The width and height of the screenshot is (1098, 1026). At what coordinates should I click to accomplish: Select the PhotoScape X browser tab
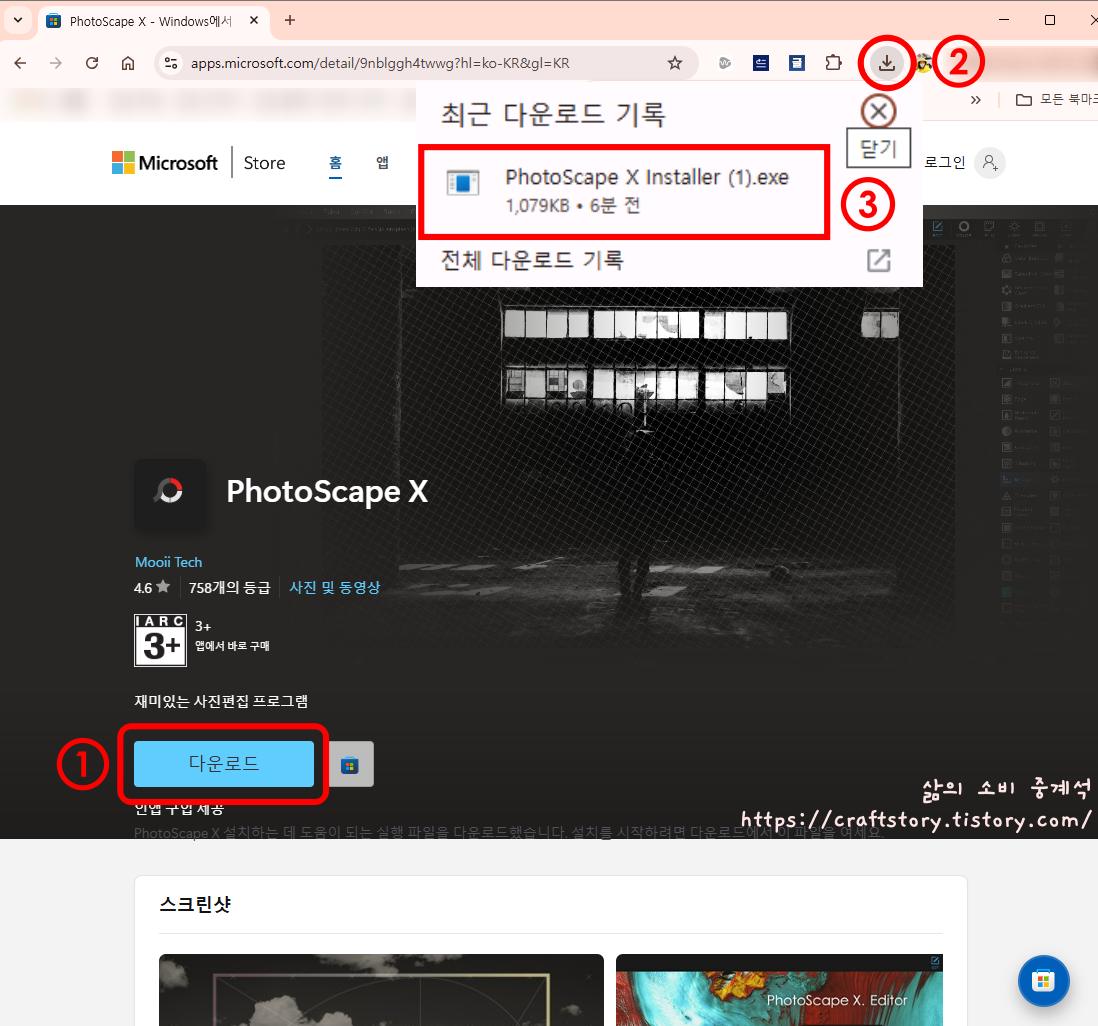click(x=153, y=21)
